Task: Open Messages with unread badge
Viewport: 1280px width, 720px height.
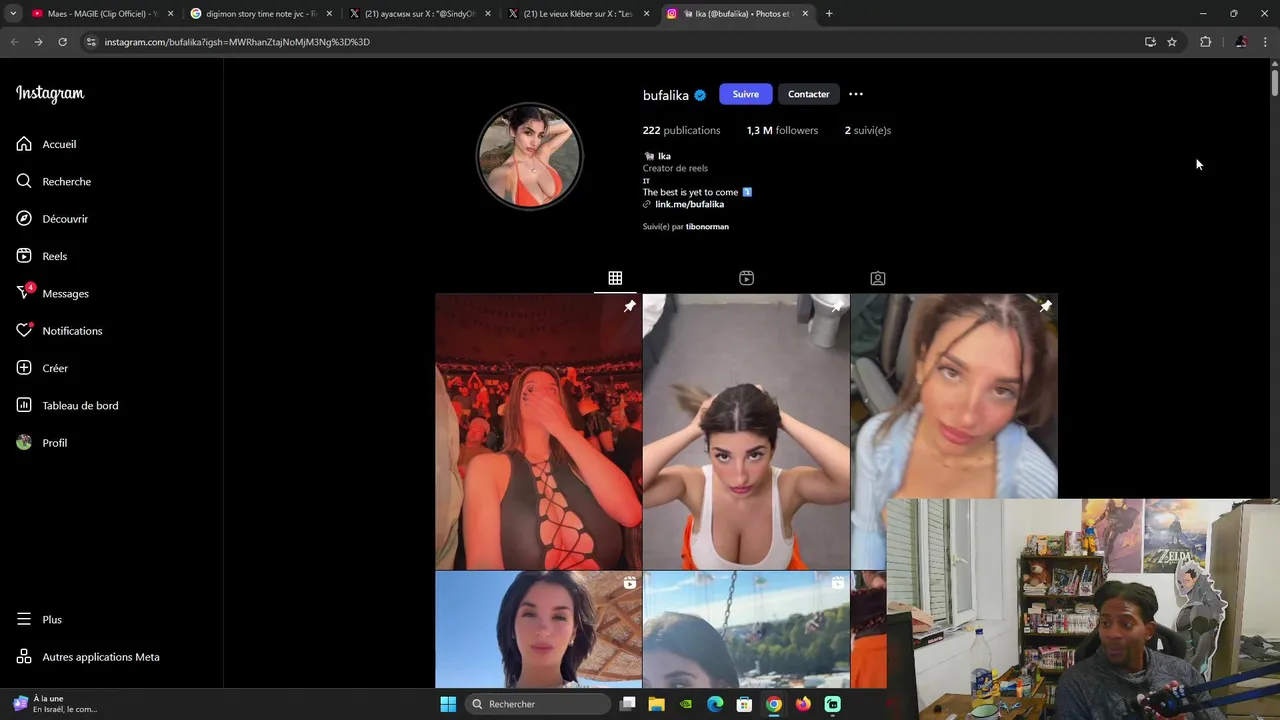Action: click(x=53, y=293)
